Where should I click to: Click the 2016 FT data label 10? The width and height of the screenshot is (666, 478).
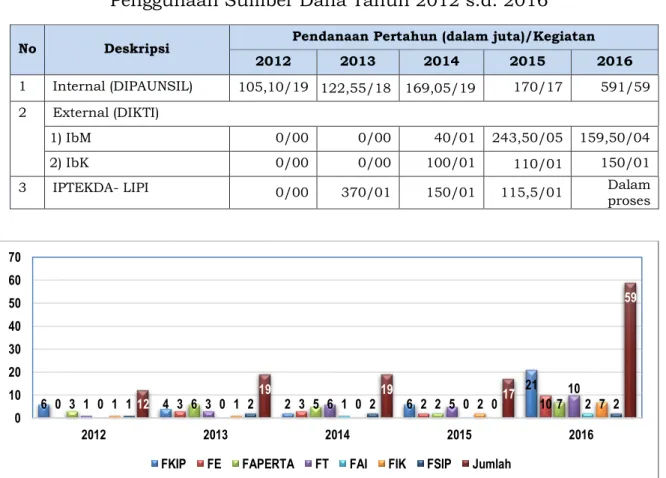(x=574, y=388)
